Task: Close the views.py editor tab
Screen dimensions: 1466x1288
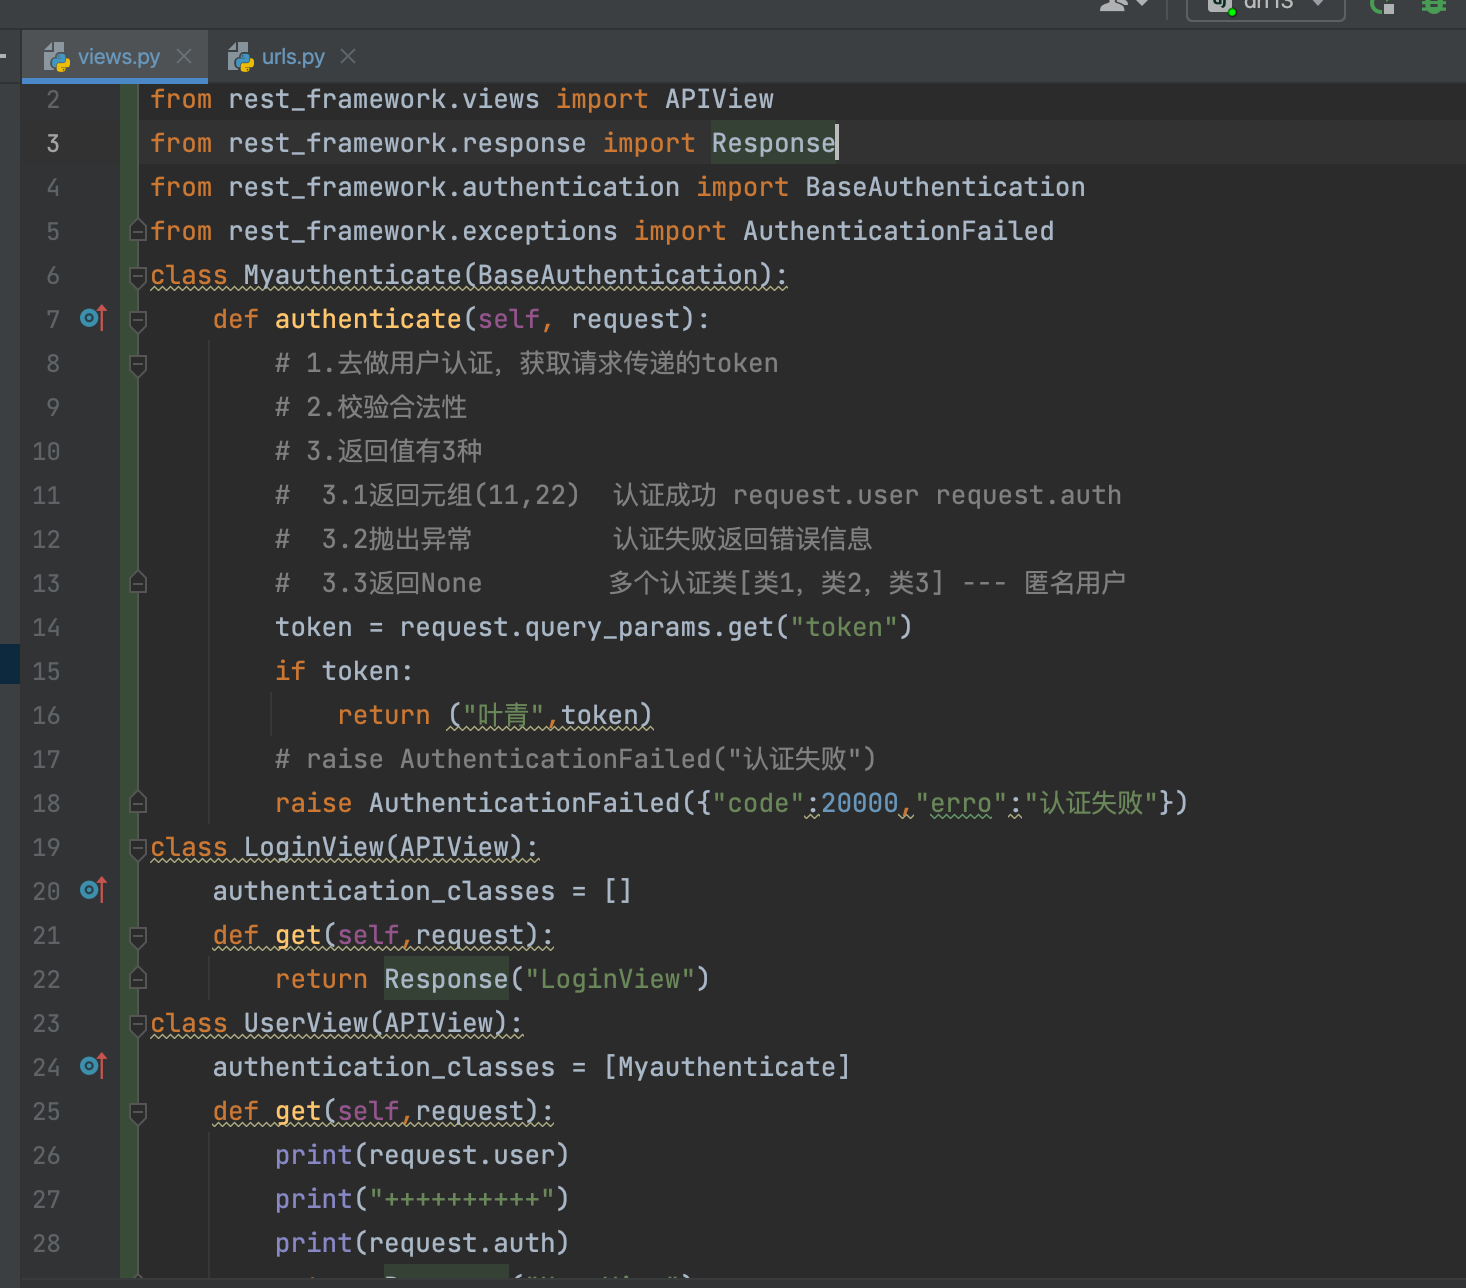Action: (184, 56)
